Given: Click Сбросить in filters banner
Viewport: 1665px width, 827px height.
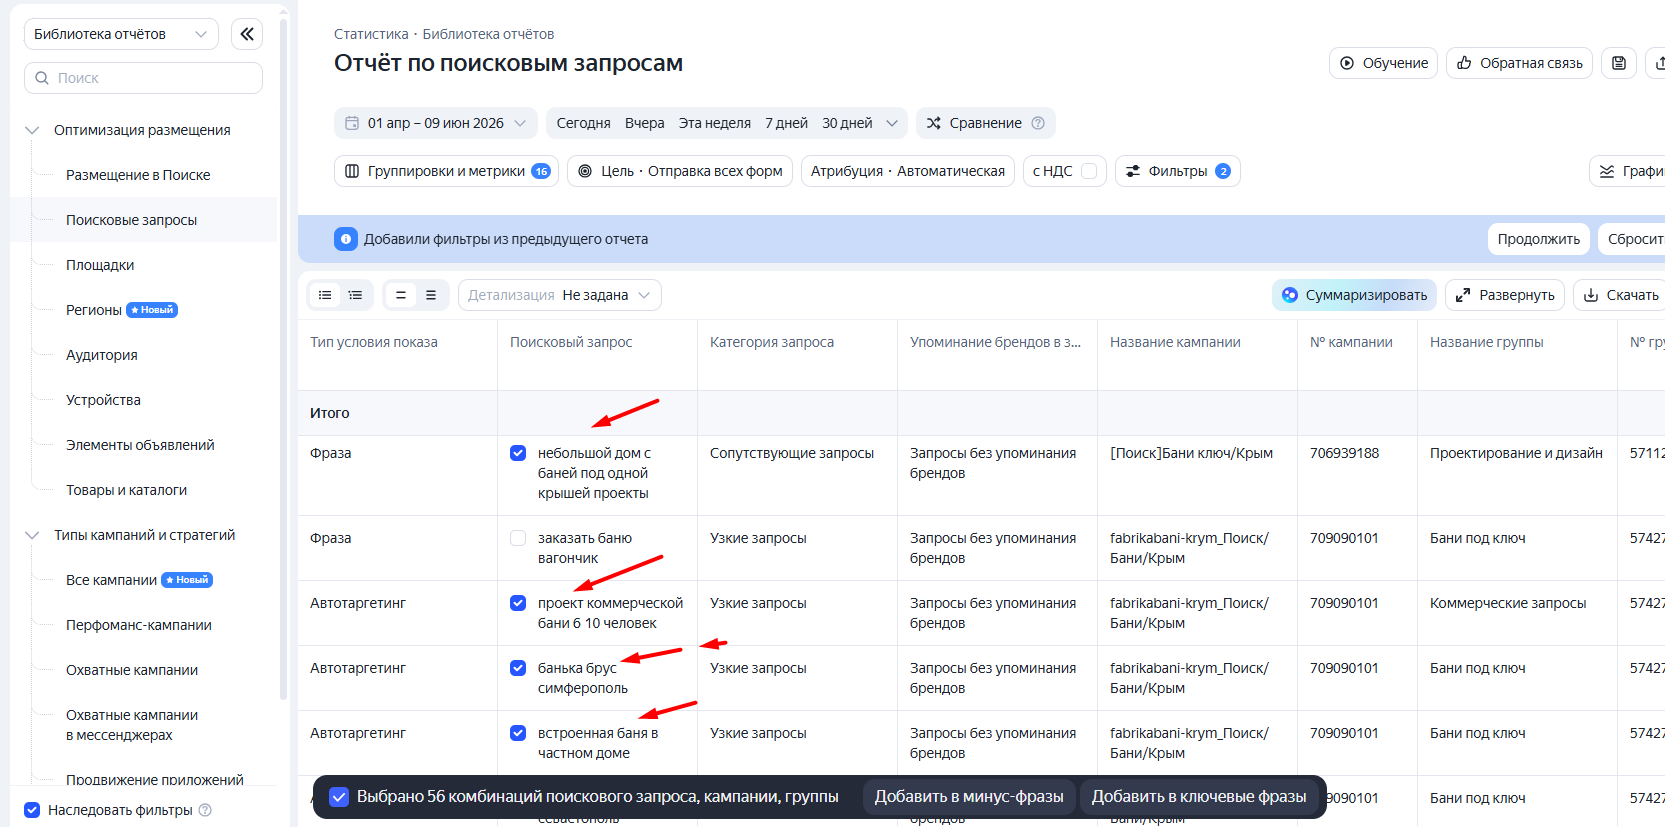Looking at the screenshot, I should pos(1632,239).
